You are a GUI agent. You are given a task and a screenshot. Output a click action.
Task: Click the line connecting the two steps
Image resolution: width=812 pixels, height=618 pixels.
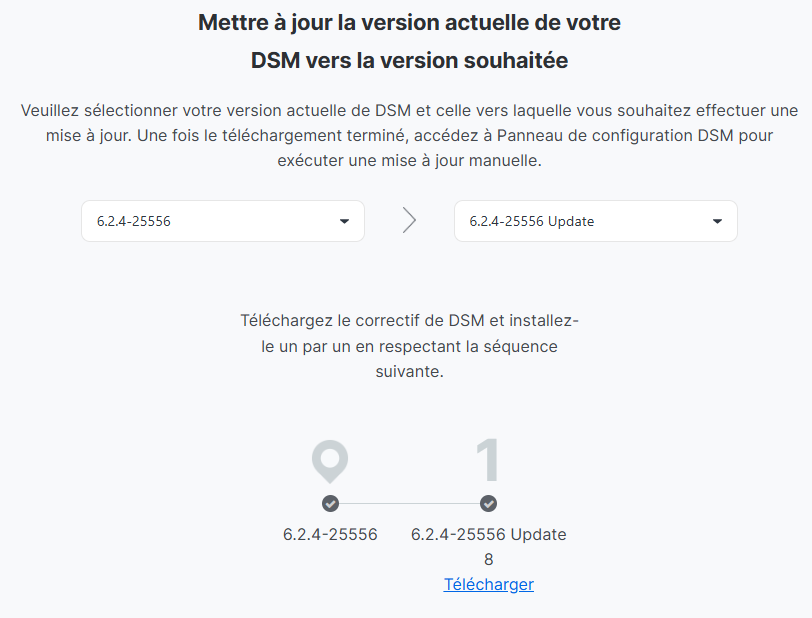point(409,503)
